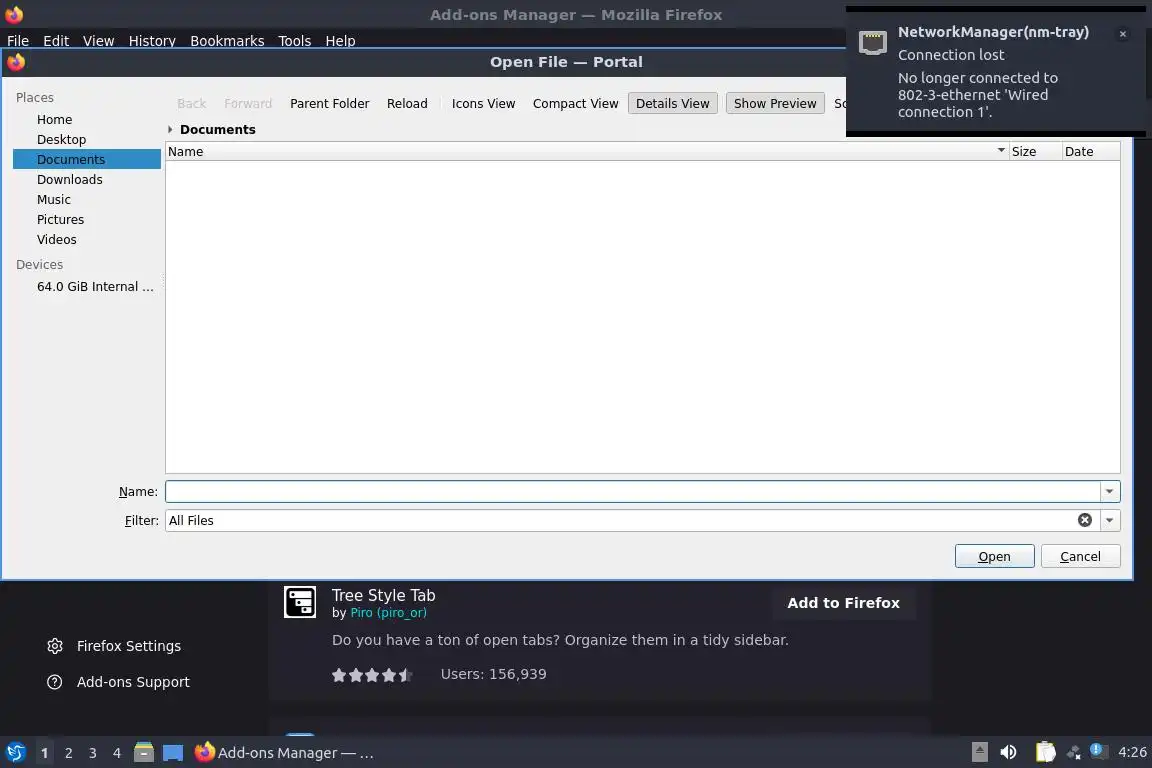Toggle the Show Preview button
This screenshot has height=768, width=1152.
(x=775, y=104)
